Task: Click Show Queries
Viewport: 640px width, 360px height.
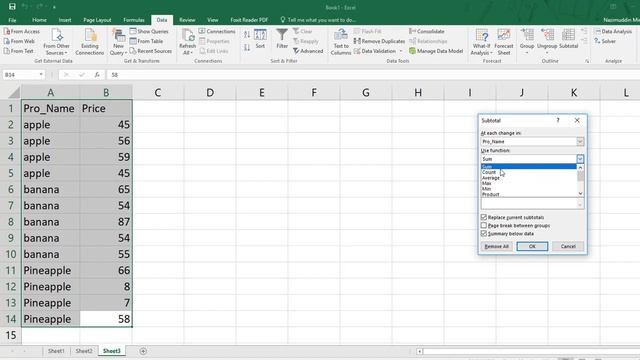Action: 149,31
